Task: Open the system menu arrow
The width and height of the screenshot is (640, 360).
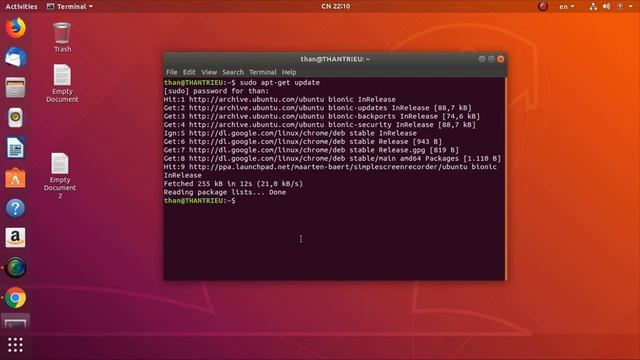Action: (631, 6)
